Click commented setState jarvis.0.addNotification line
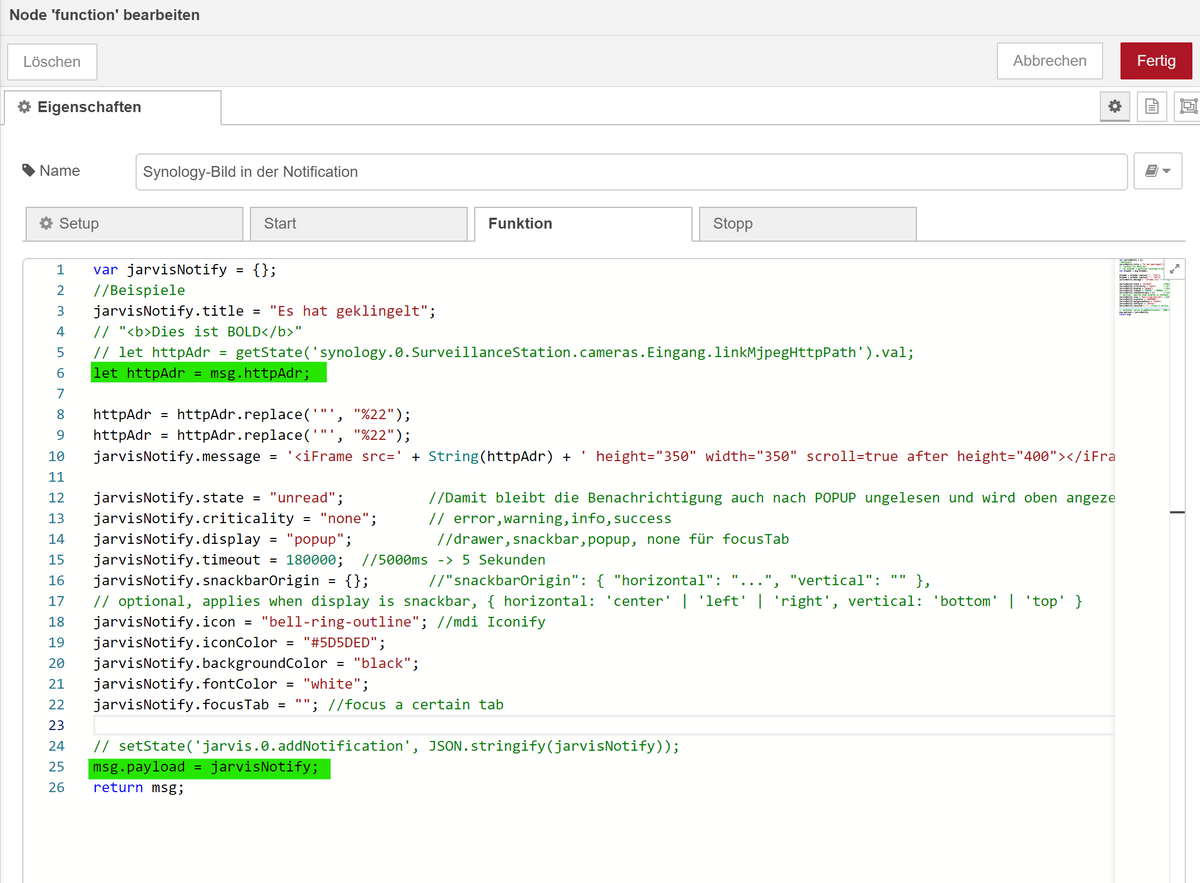 [386, 746]
